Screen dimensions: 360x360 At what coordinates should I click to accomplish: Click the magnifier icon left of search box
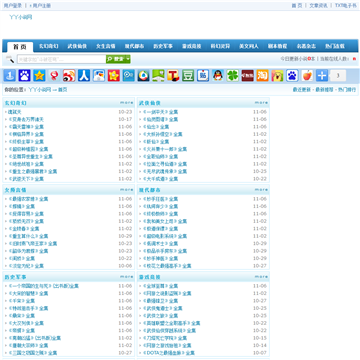(x=10, y=59)
